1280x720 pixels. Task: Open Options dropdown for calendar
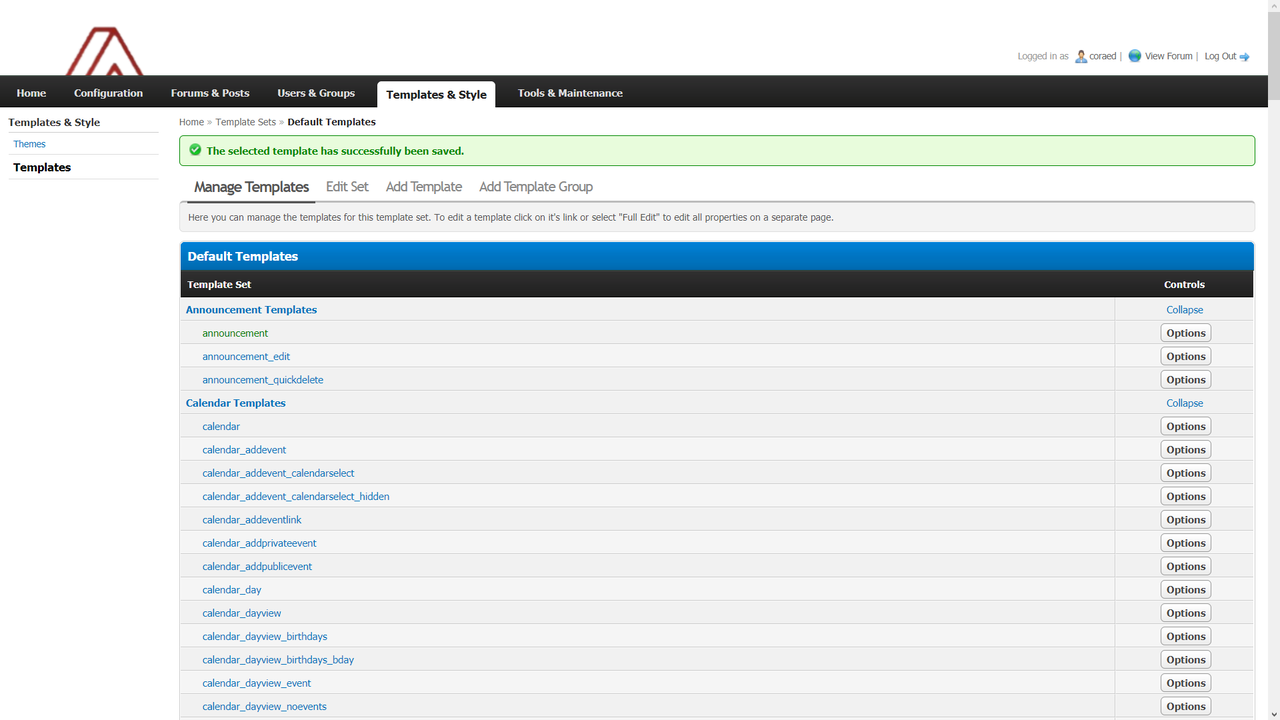1186,426
